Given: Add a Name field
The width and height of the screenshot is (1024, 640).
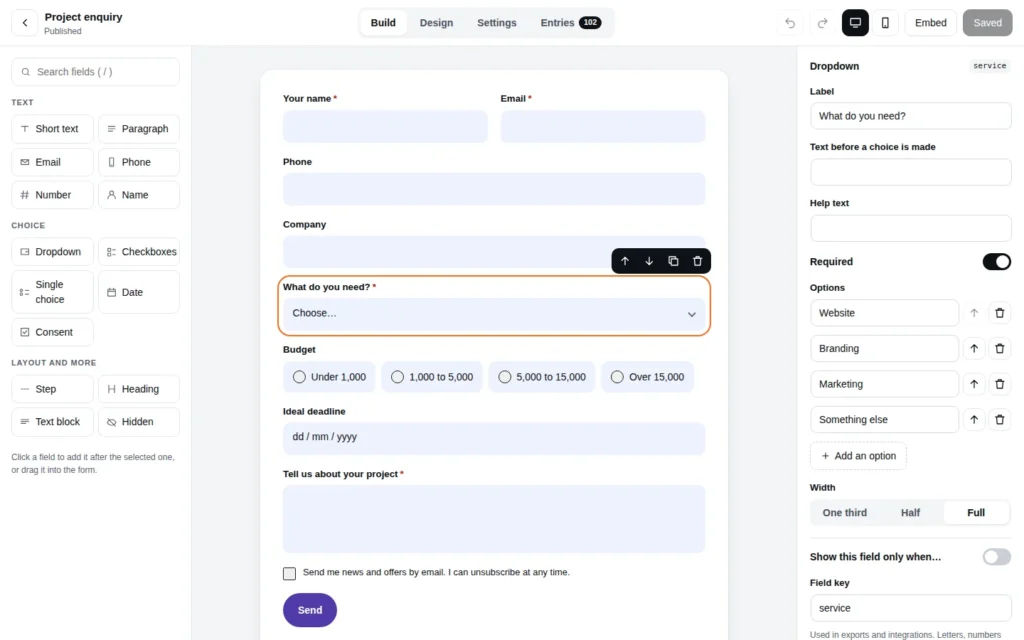Looking at the screenshot, I should (139, 195).
